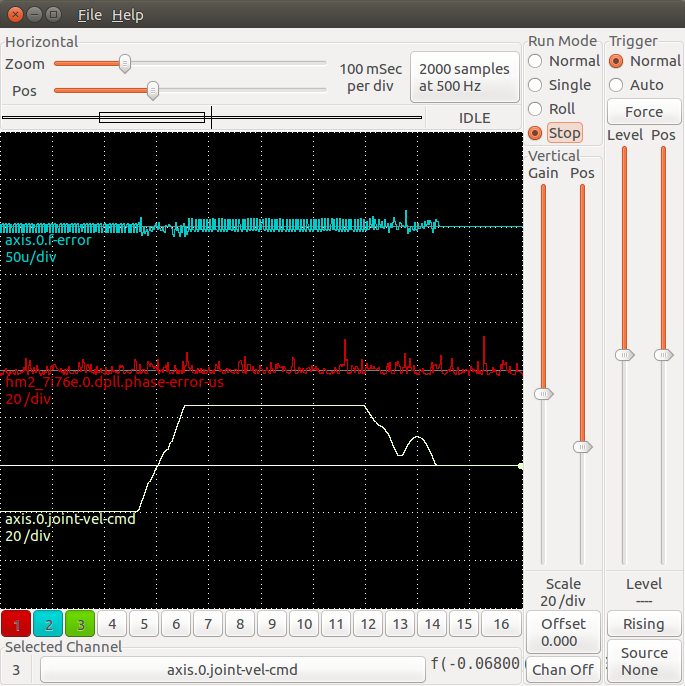Enable channel 10
The height and width of the screenshot is (686, 685).
coord(304,623)
